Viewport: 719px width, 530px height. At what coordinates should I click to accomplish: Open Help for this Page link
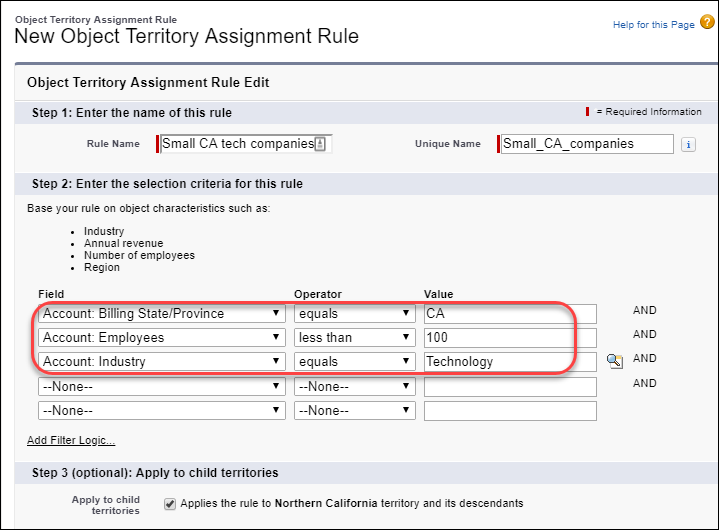click(653, 25)
